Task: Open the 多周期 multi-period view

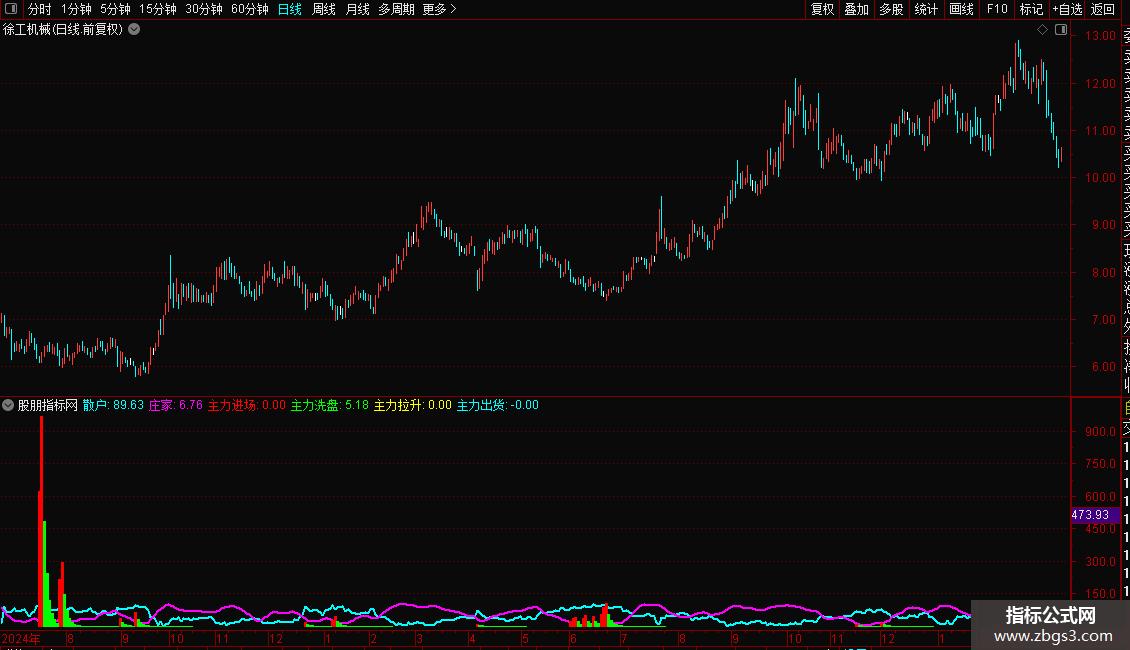Action: click(396, 9)
